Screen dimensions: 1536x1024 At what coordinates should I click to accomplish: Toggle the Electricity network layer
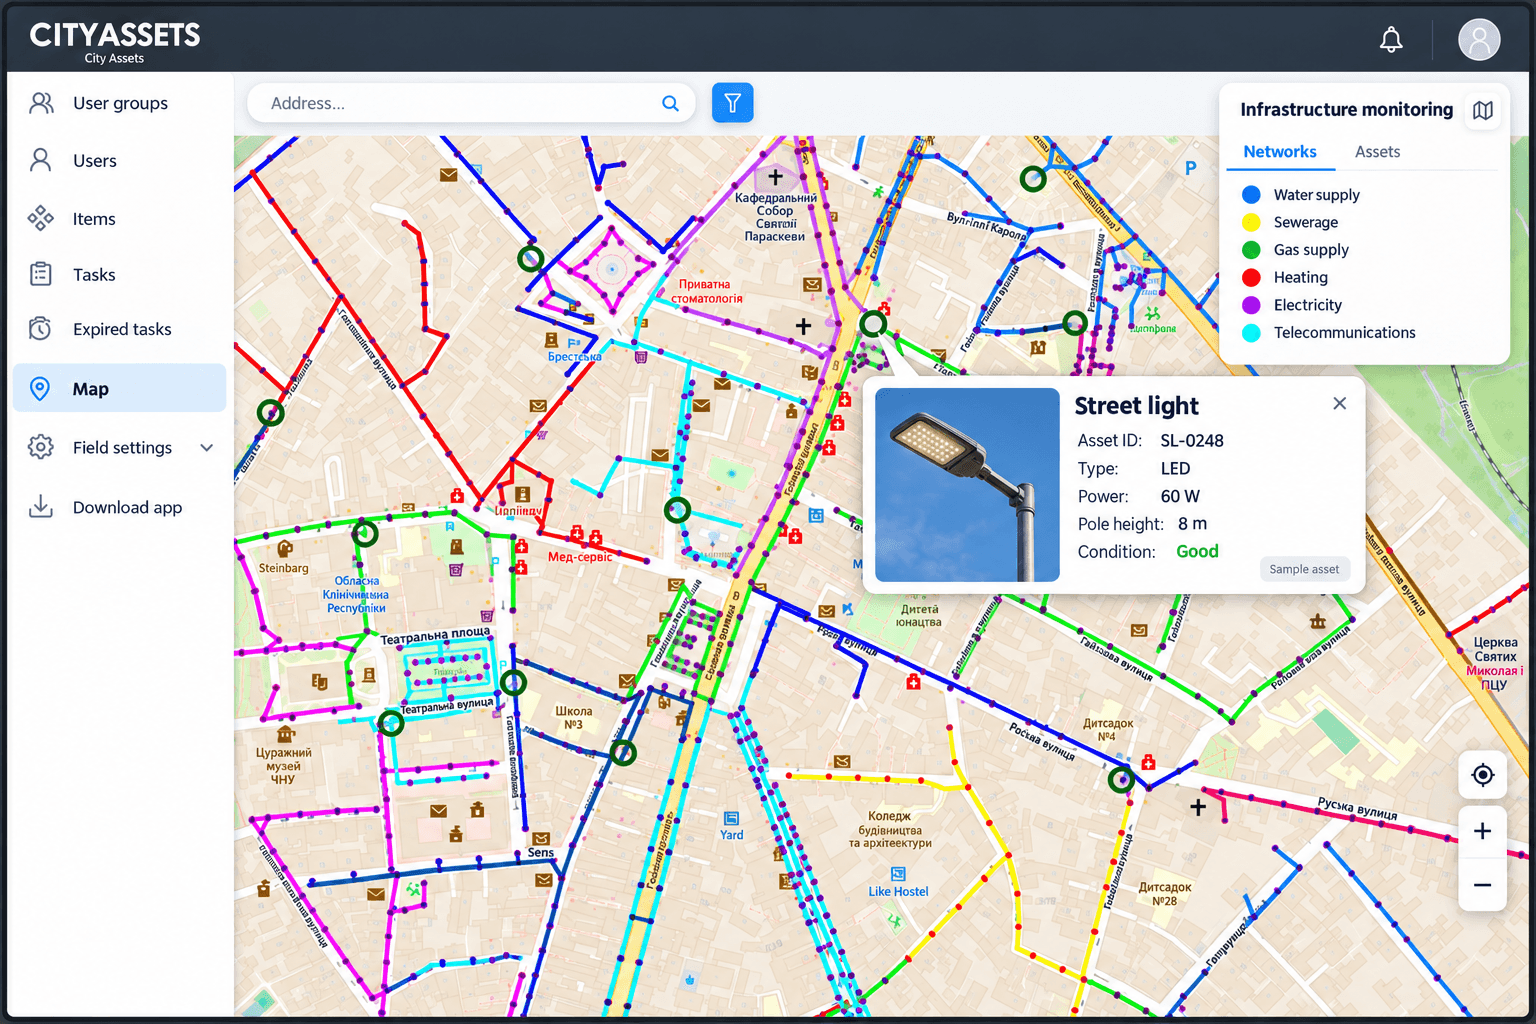(1292, 305)
